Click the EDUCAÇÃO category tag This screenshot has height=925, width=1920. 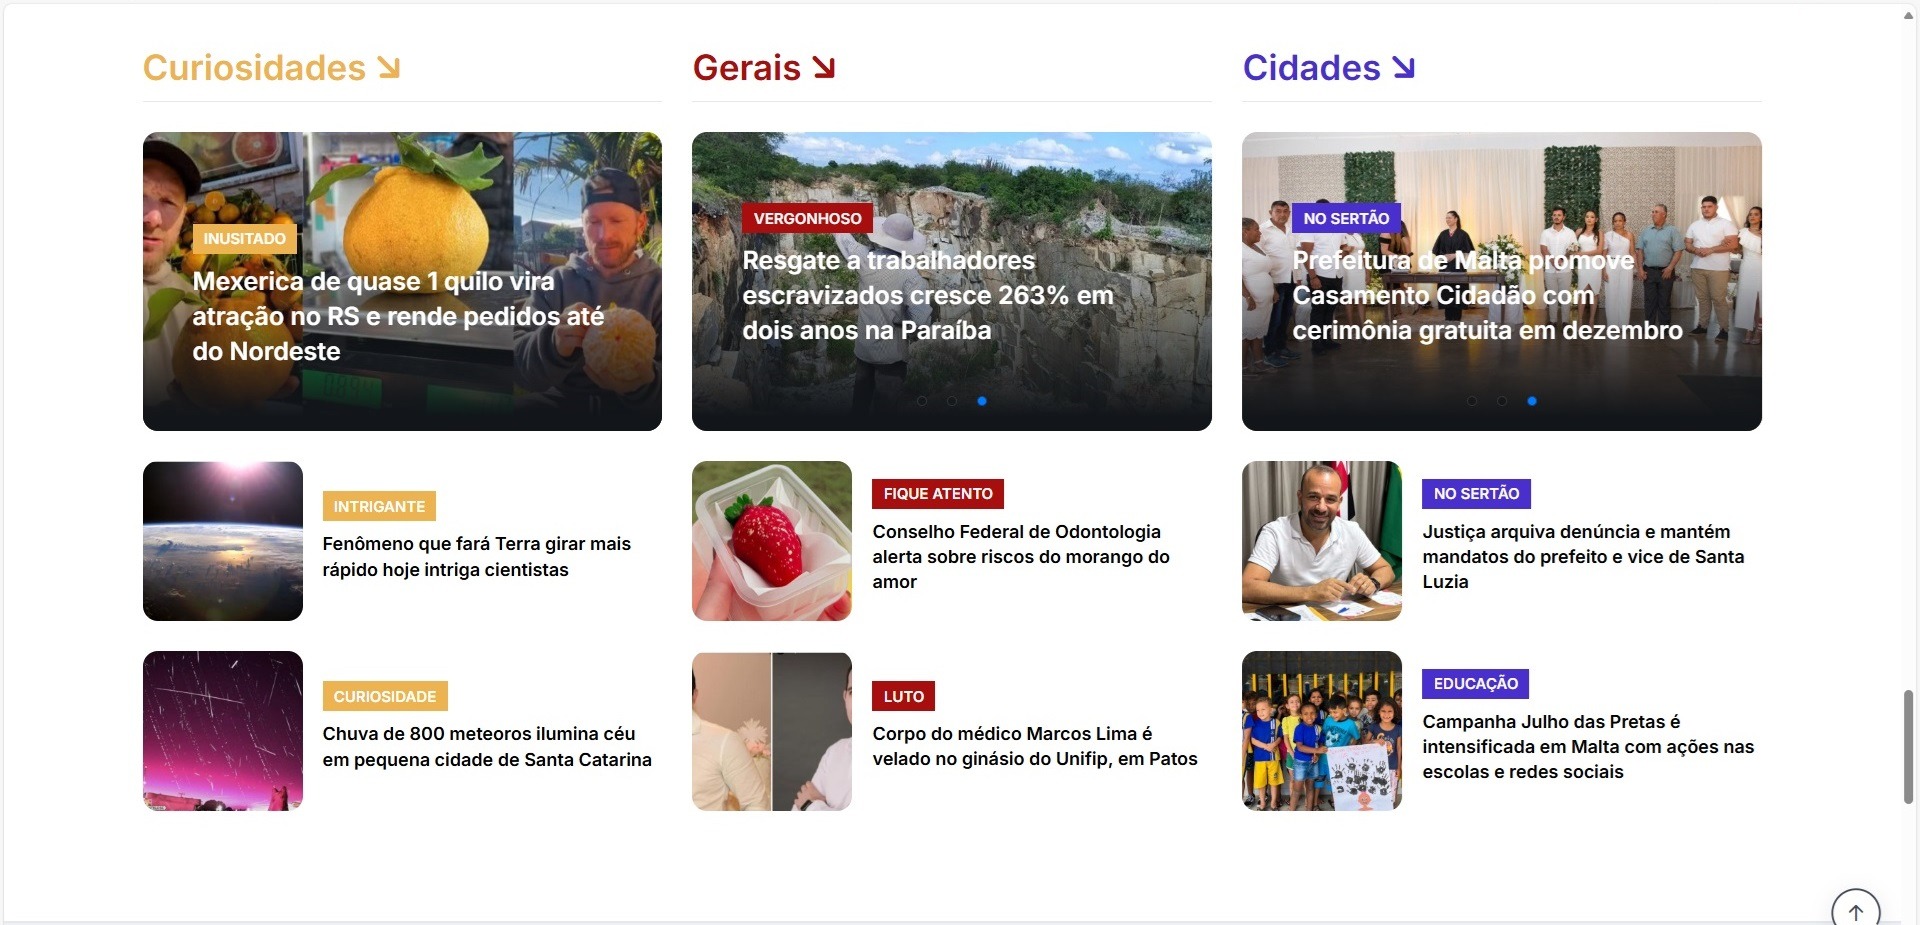(1475, 684)
